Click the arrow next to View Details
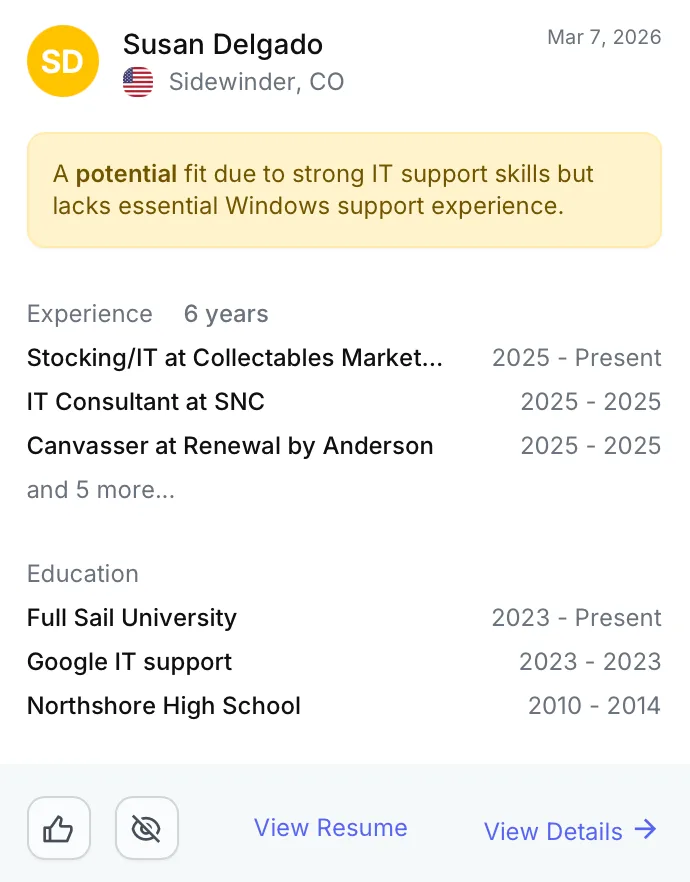 [646, 829]
